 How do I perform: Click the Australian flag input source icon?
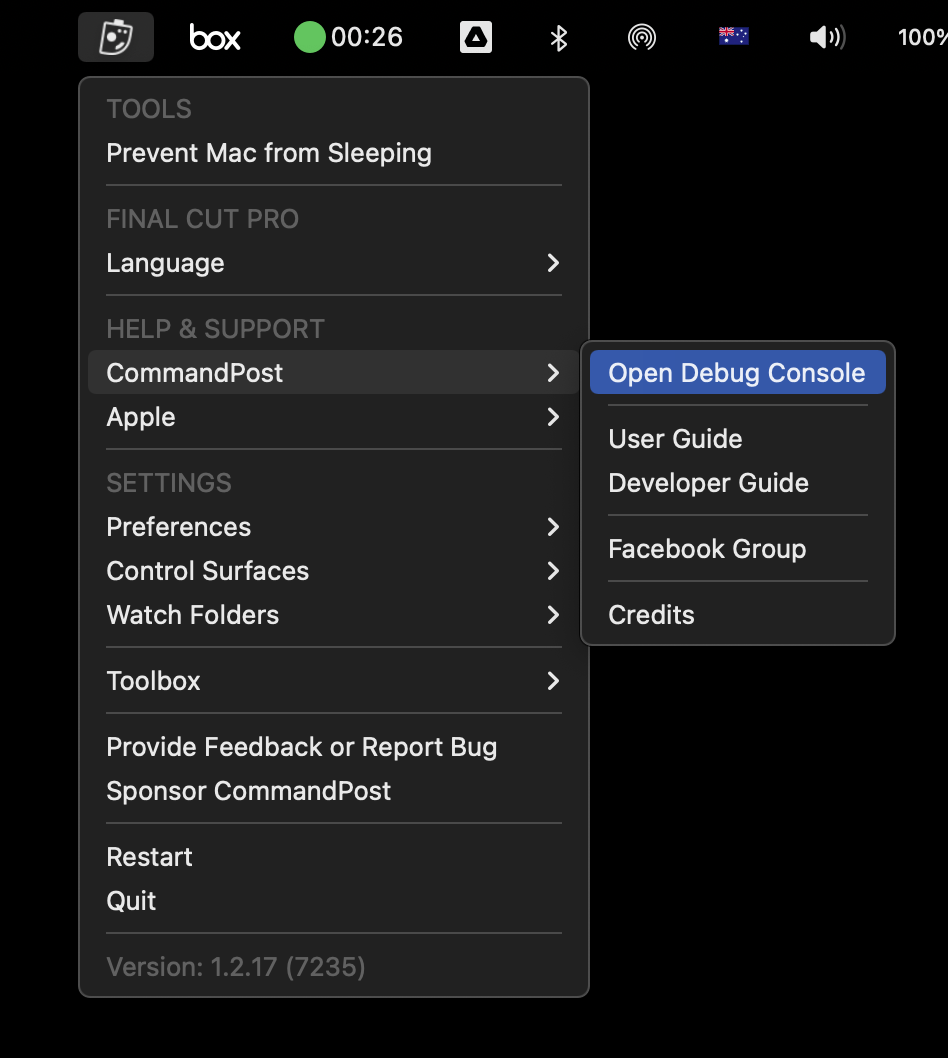(733, 36)
